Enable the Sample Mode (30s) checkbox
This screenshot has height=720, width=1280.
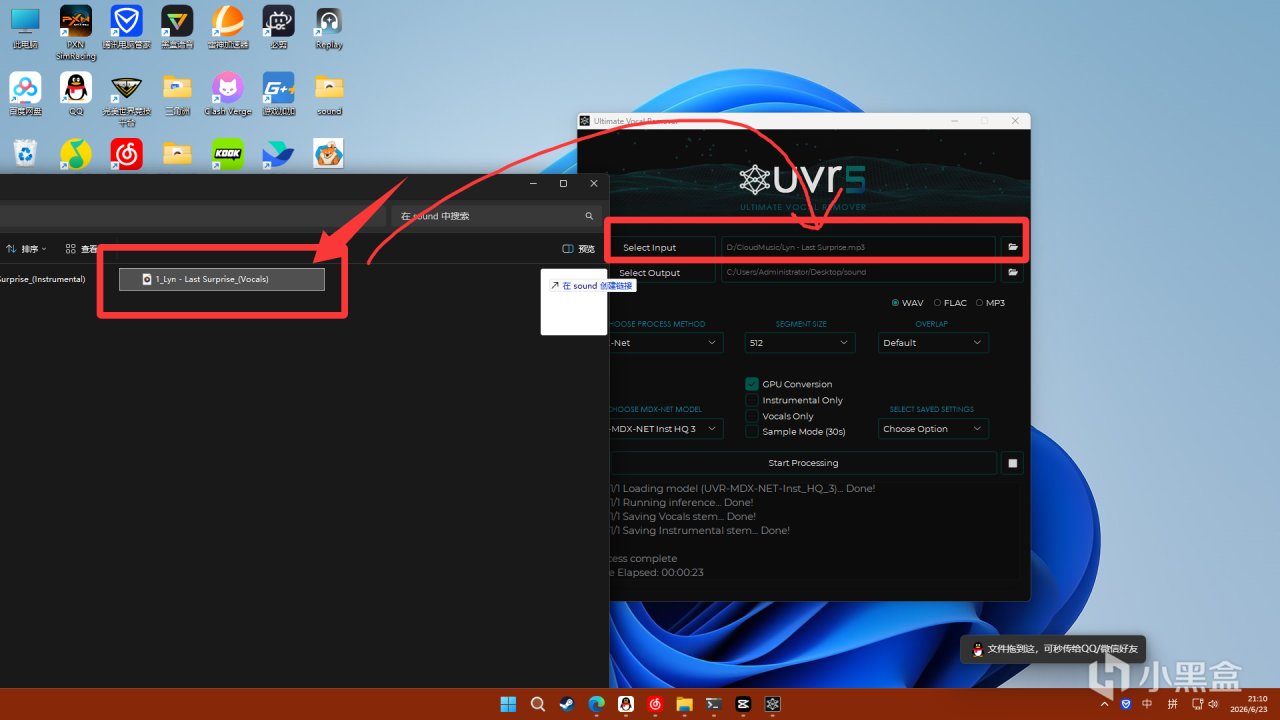752,432
